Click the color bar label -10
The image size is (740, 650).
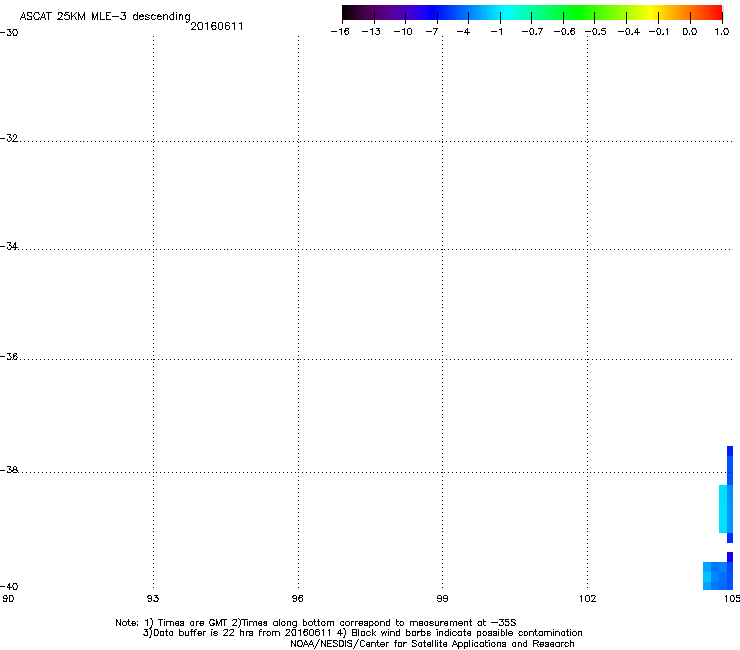pyautogui.click(x=403, y=32)
